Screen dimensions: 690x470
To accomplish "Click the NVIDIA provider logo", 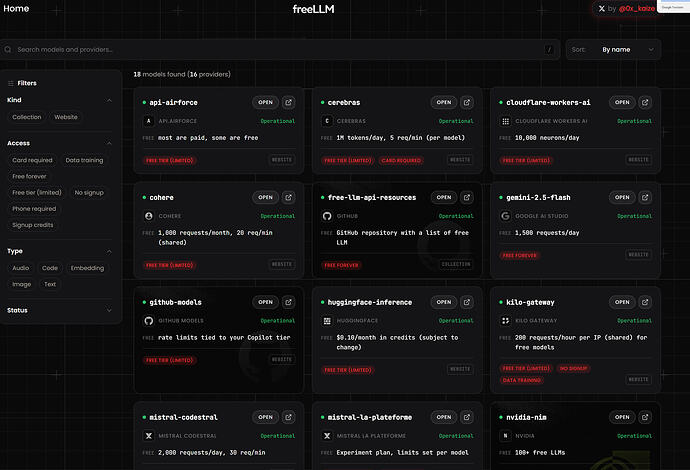I will click(505, 435).
